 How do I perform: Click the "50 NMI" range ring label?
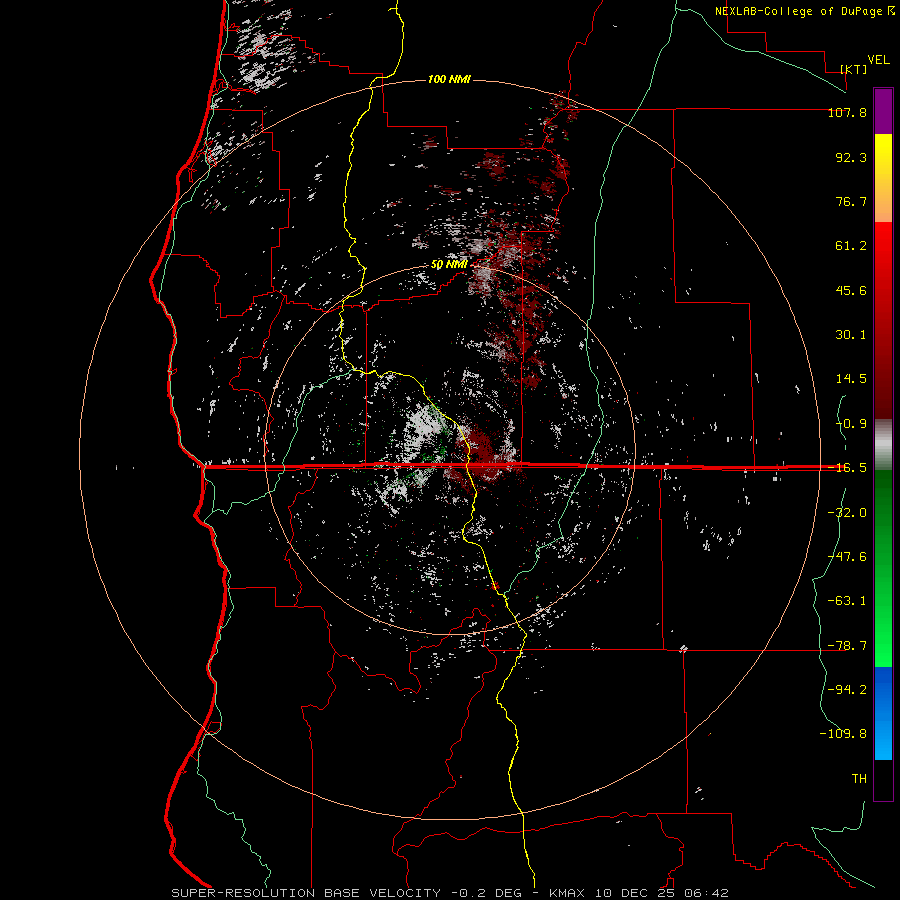click(x=449, y=265)
